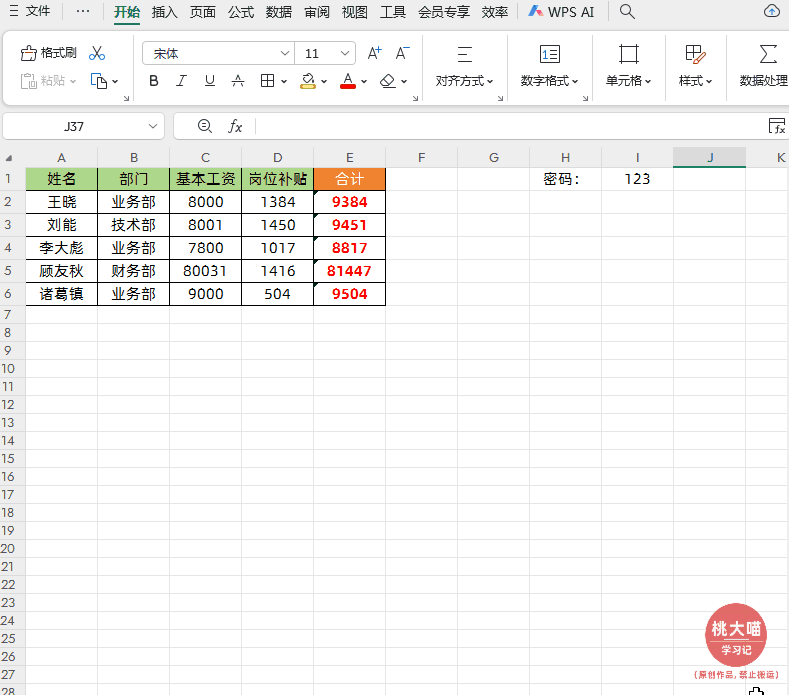Open font settings dialog launcher
The height and width of the screenshot is (695, 789).
pos(415,98)
